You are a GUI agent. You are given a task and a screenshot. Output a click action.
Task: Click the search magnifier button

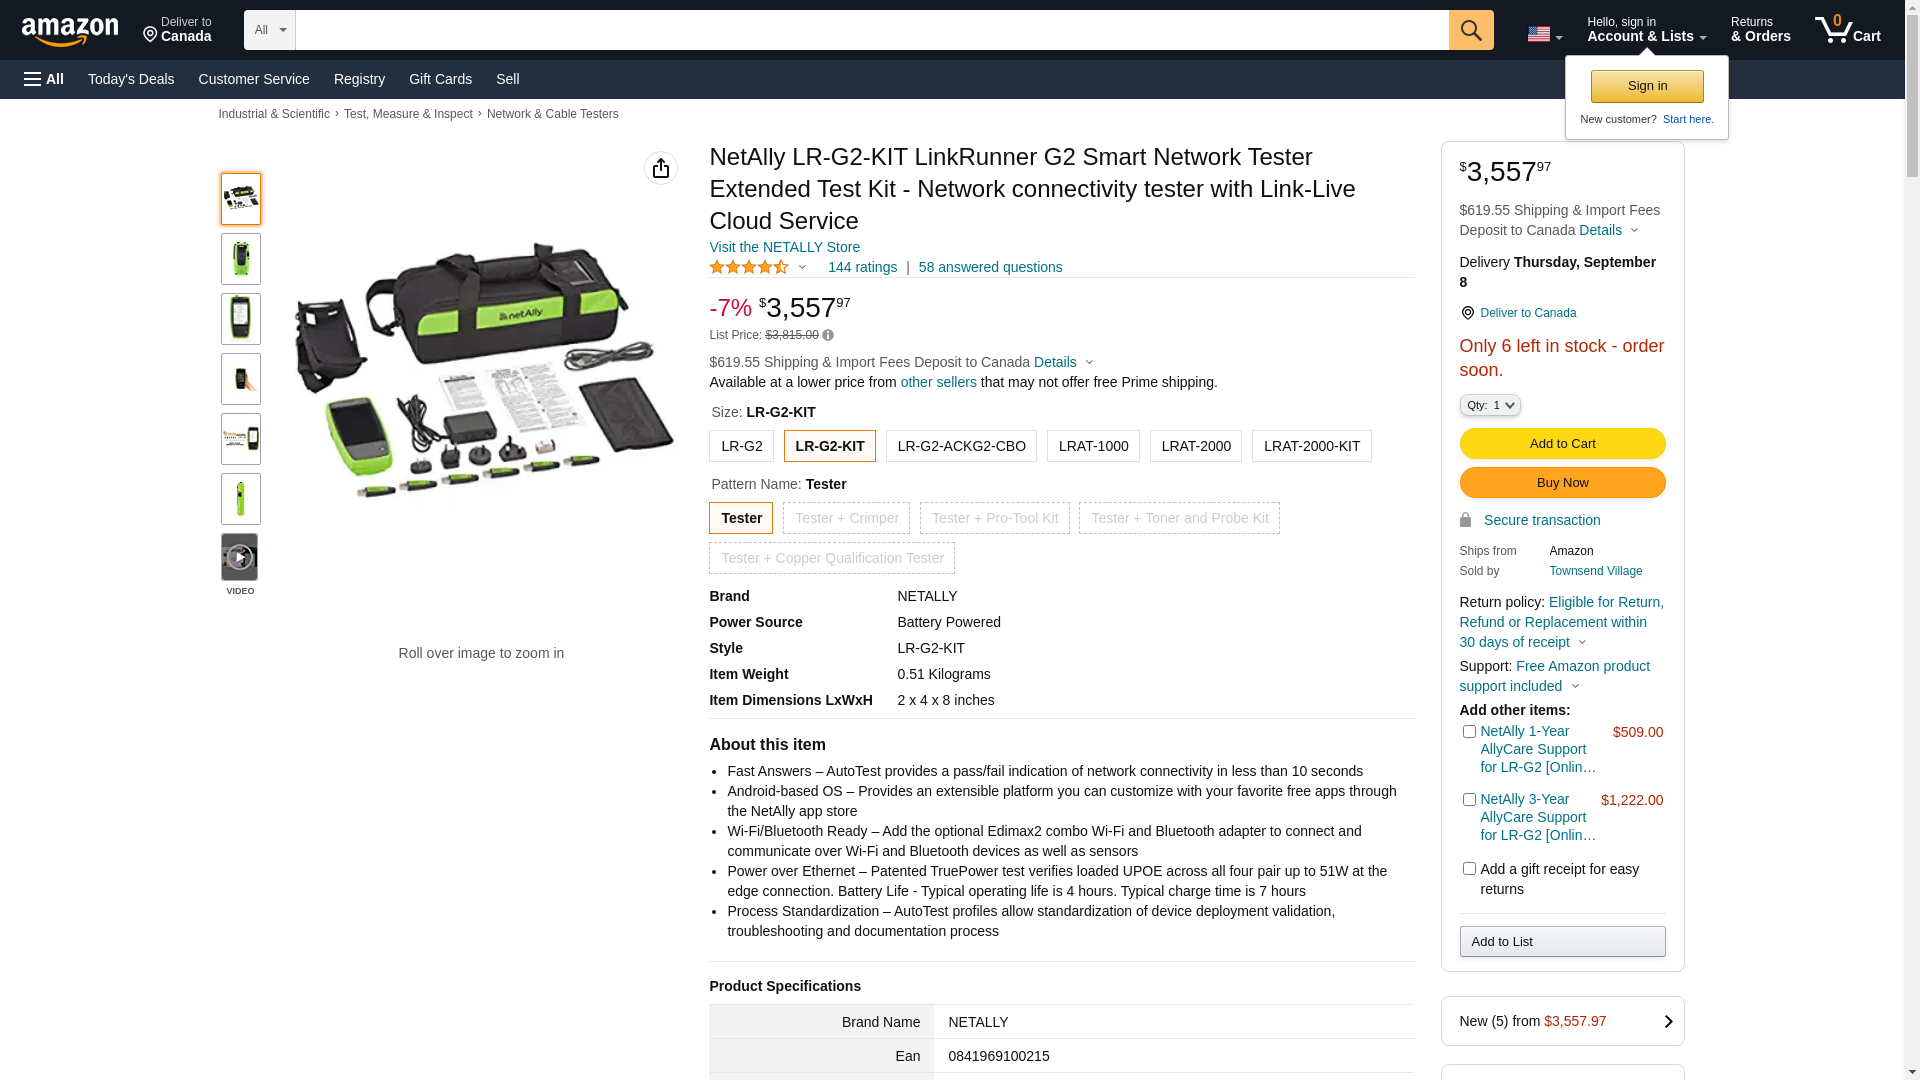[1470, 30]
